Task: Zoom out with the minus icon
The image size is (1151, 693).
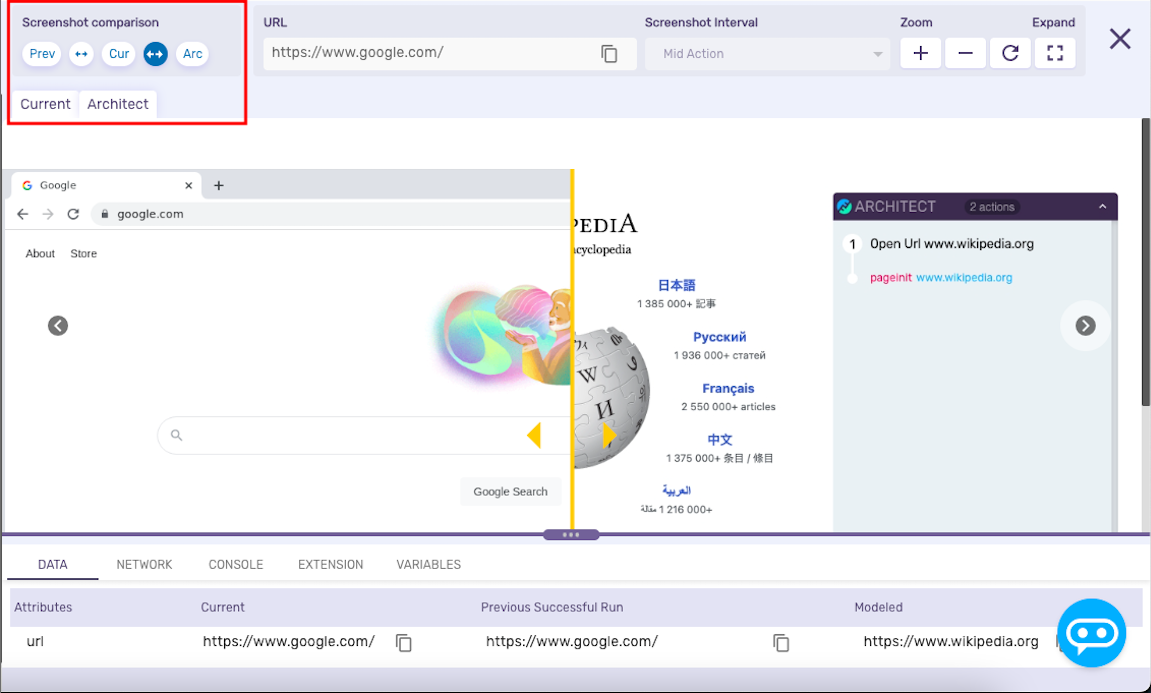Action: (965, 53)
